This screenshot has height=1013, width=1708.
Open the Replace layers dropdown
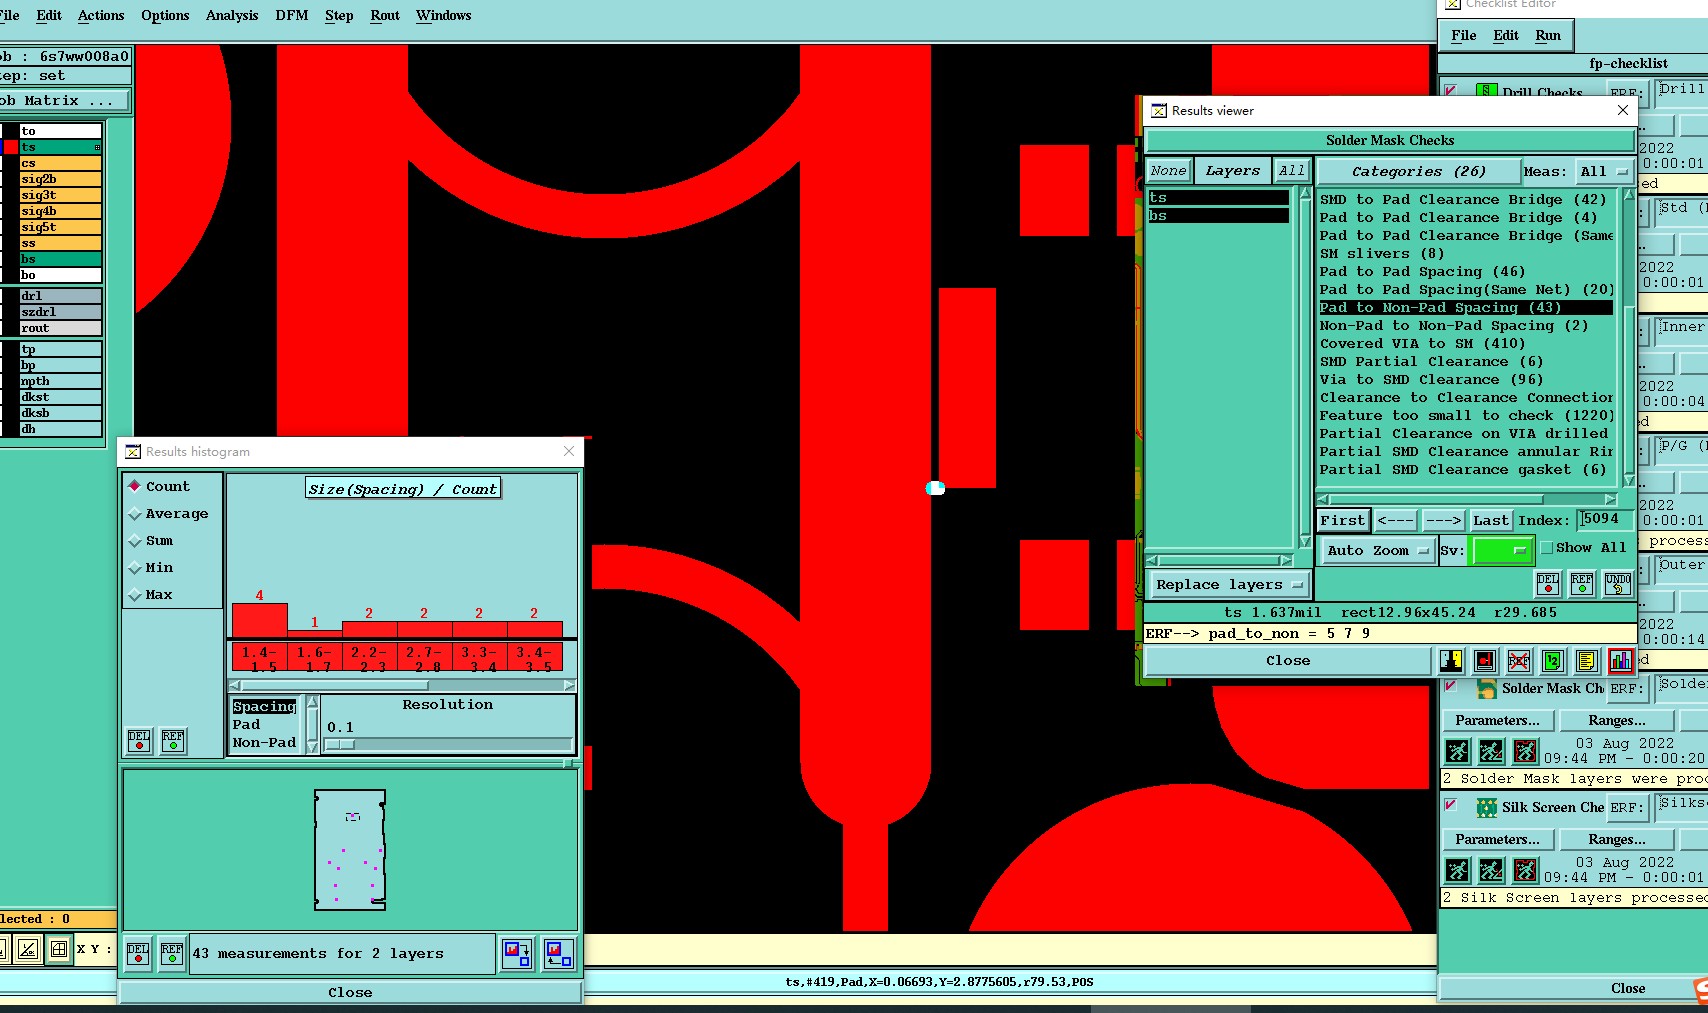[1229, 584]
